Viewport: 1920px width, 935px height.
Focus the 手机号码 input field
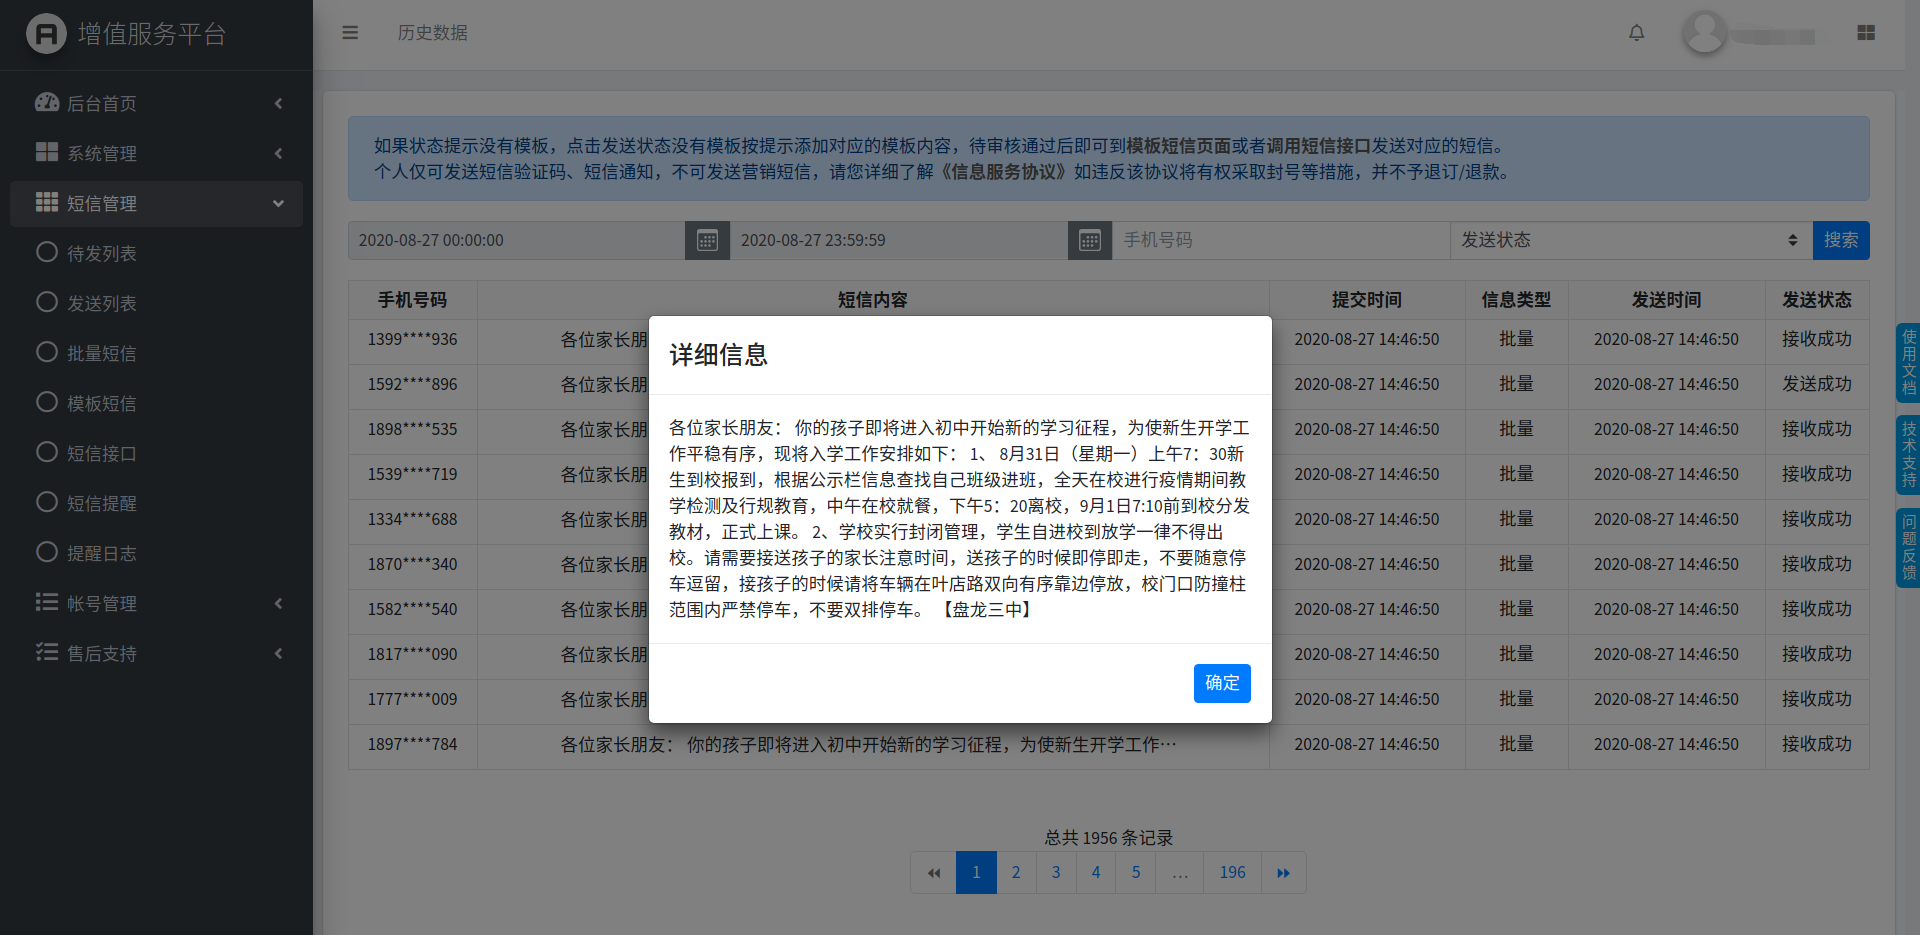tap(1280, 241)
